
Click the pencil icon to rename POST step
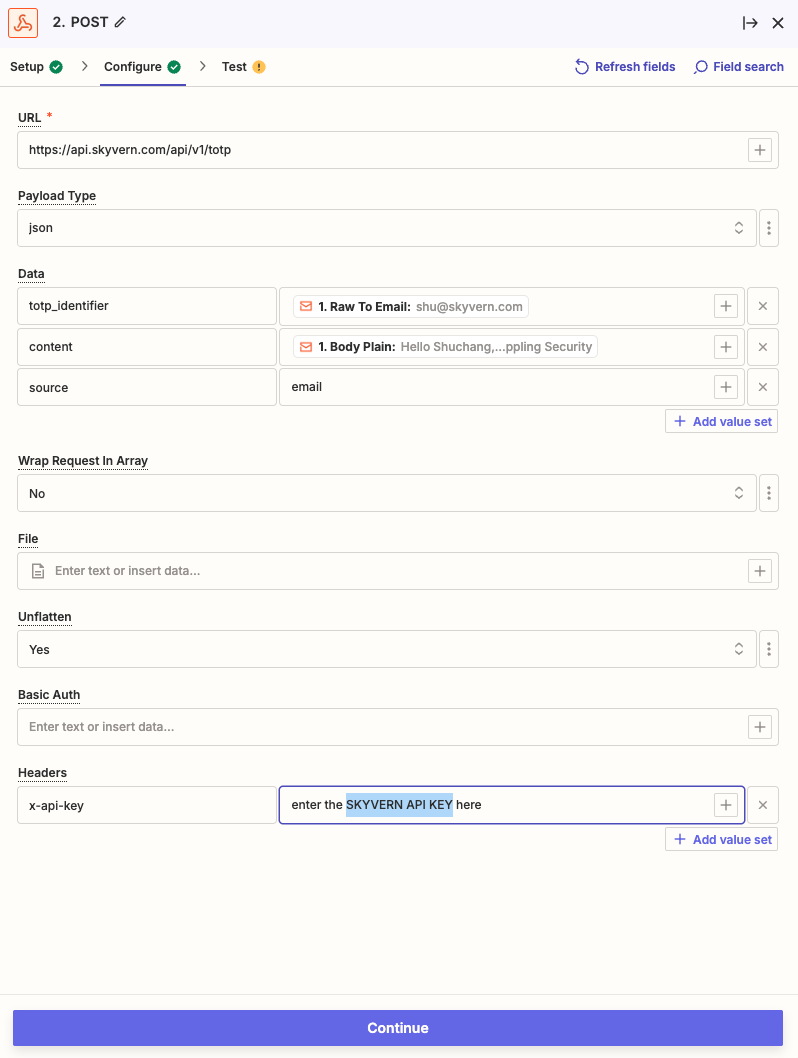[121, 22]
